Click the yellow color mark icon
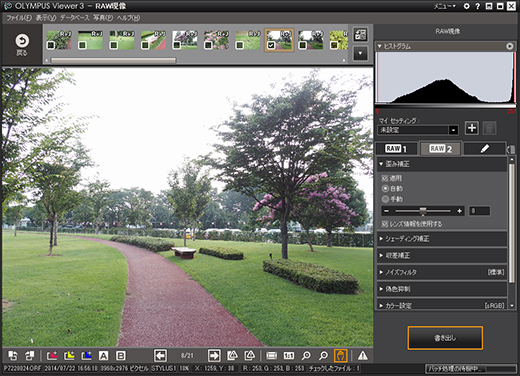This screenshot has height=376, width=520. [69, 356]
